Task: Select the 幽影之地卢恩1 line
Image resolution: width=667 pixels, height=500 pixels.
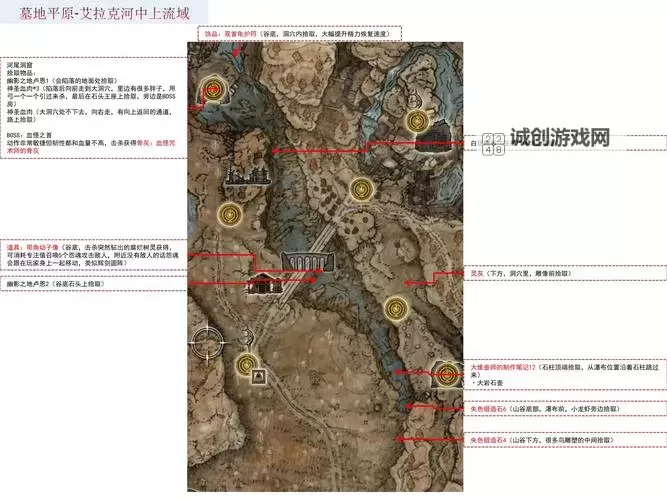Action: (62, 81)
